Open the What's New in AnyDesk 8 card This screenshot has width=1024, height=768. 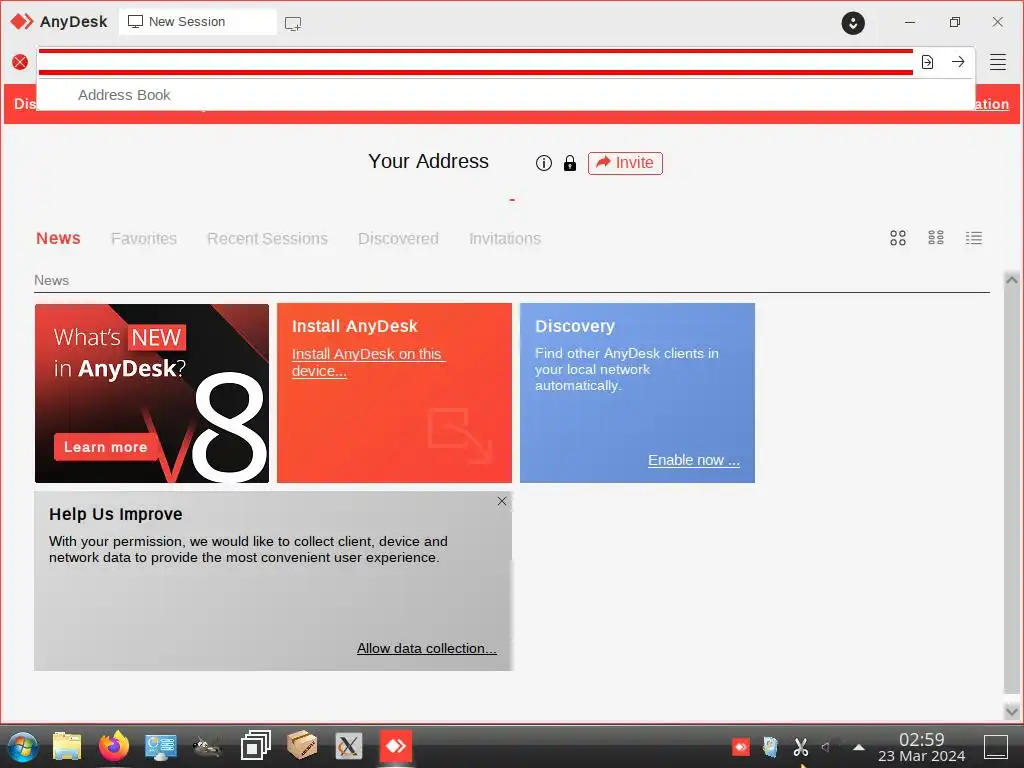pos(152,393)
